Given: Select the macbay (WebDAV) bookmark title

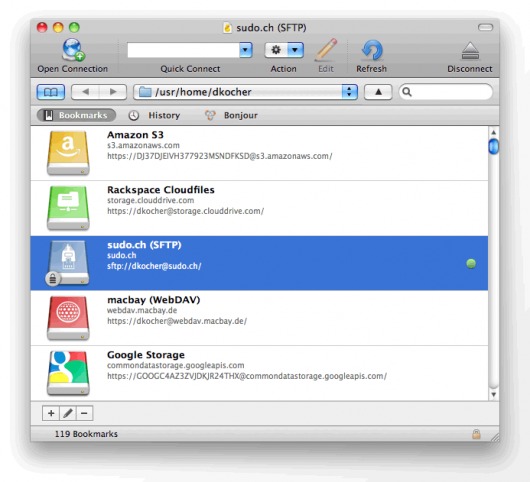Looking at the screenshot, I should (x=154, y=300).
